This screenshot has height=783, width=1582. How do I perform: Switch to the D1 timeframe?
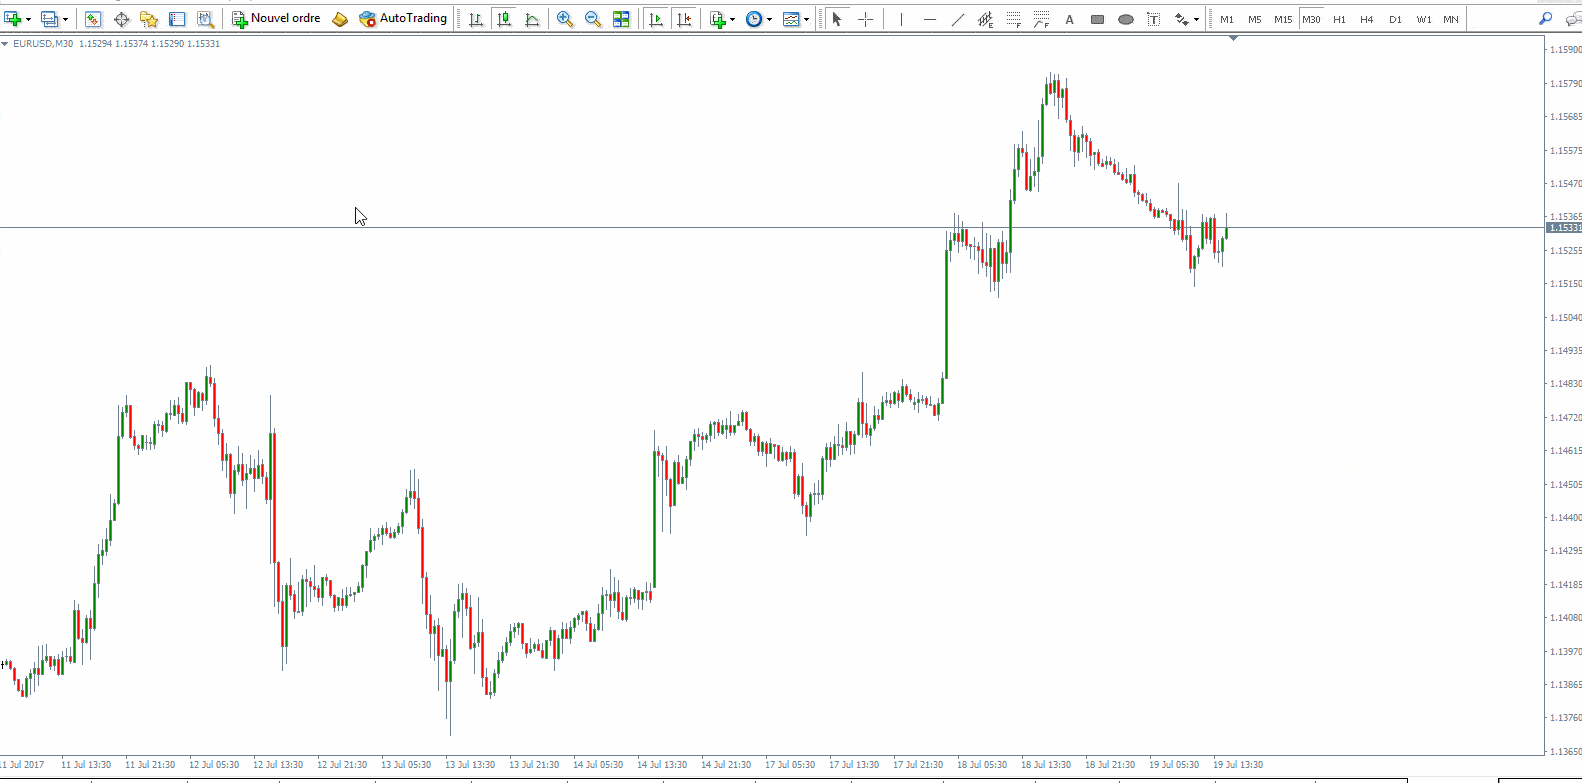tap(1395, 19)
